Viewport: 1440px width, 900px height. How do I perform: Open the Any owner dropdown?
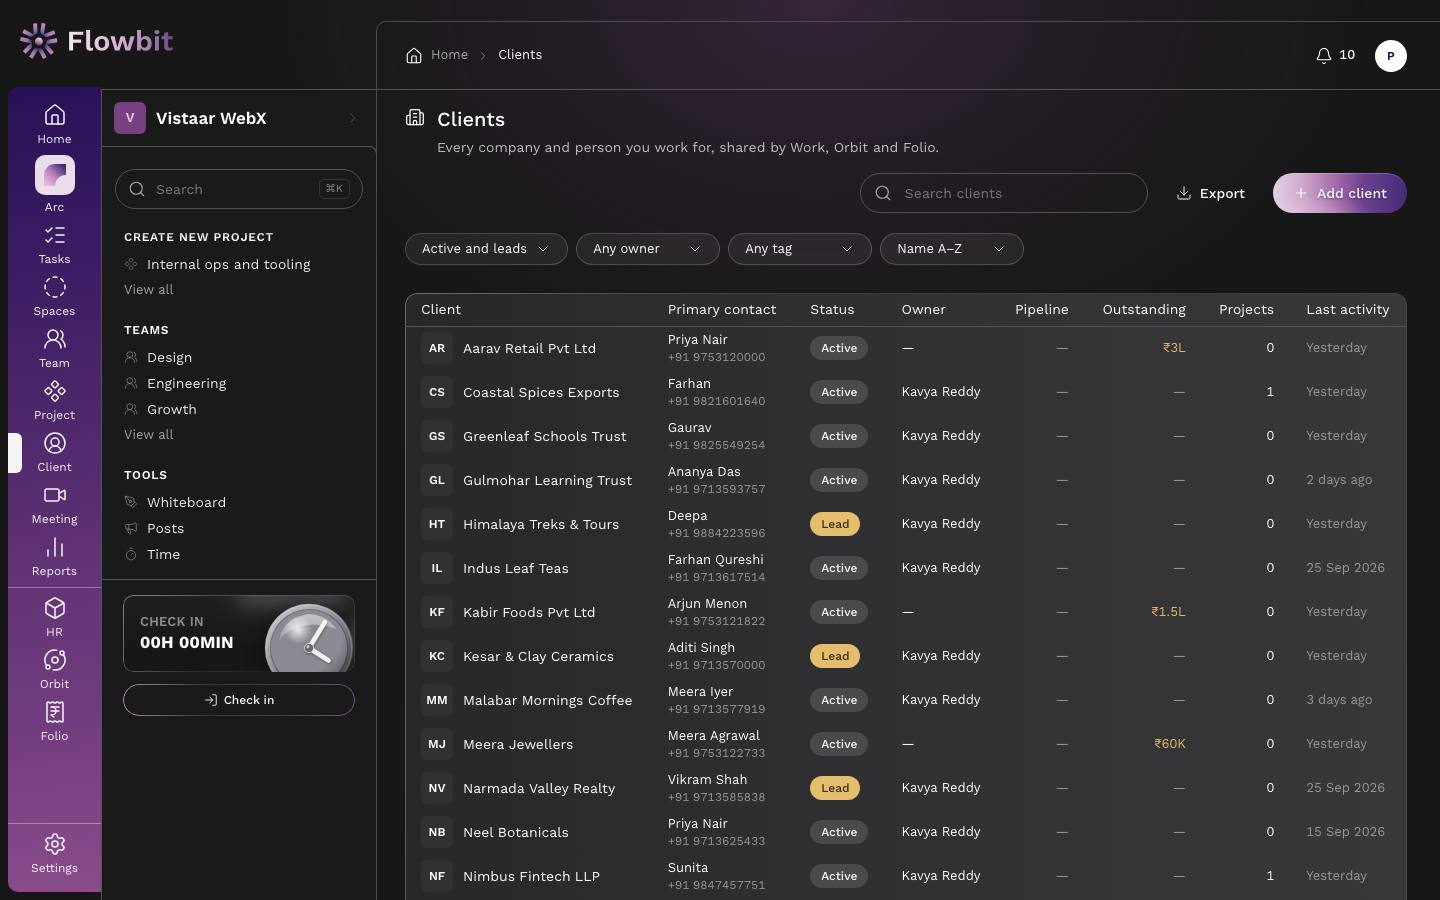(x=648, y=249)
